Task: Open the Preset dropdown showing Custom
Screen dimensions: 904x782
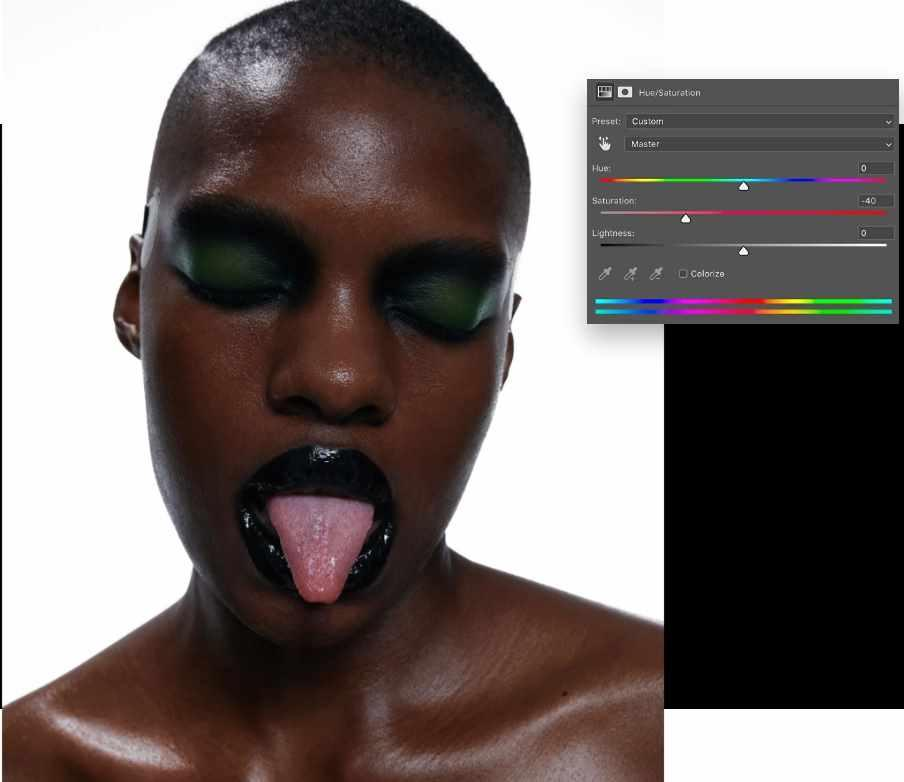Action: point(759,121)
